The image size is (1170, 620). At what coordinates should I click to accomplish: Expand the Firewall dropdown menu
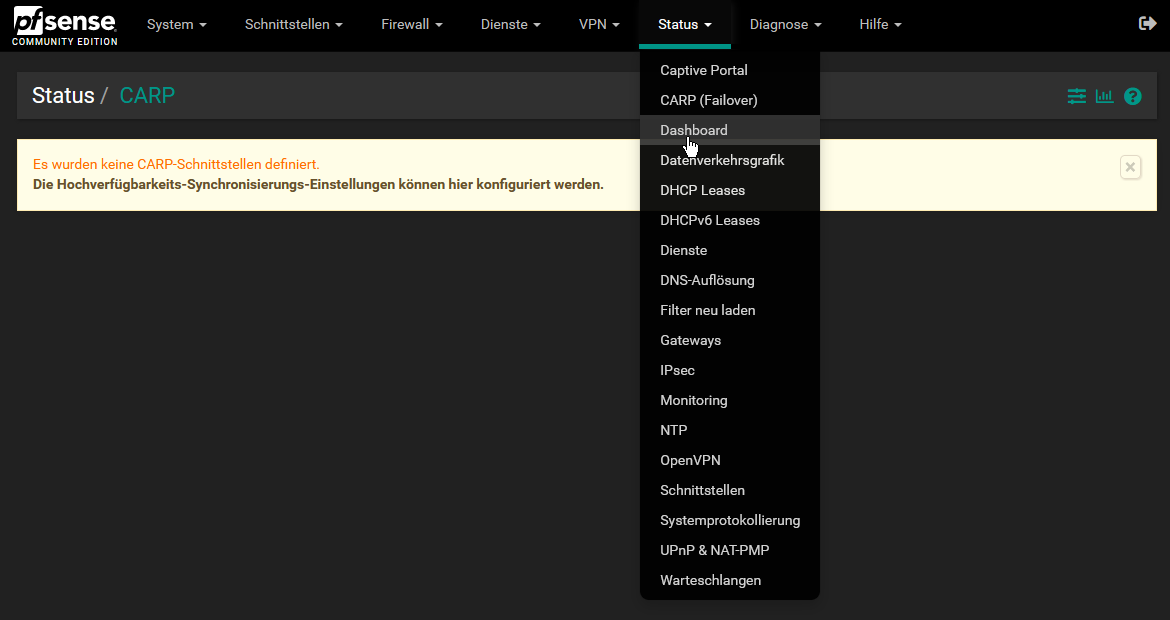[x=412, y=25]
